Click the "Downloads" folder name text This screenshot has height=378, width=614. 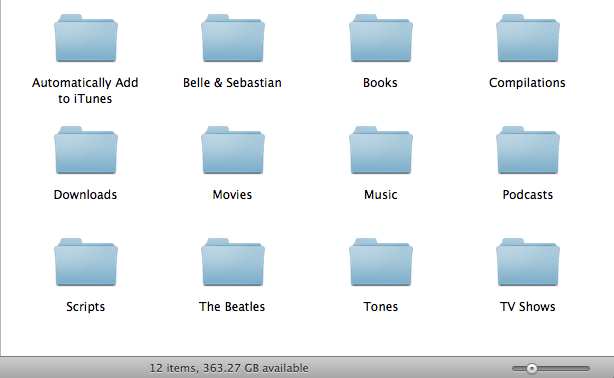tap(85, 195)
